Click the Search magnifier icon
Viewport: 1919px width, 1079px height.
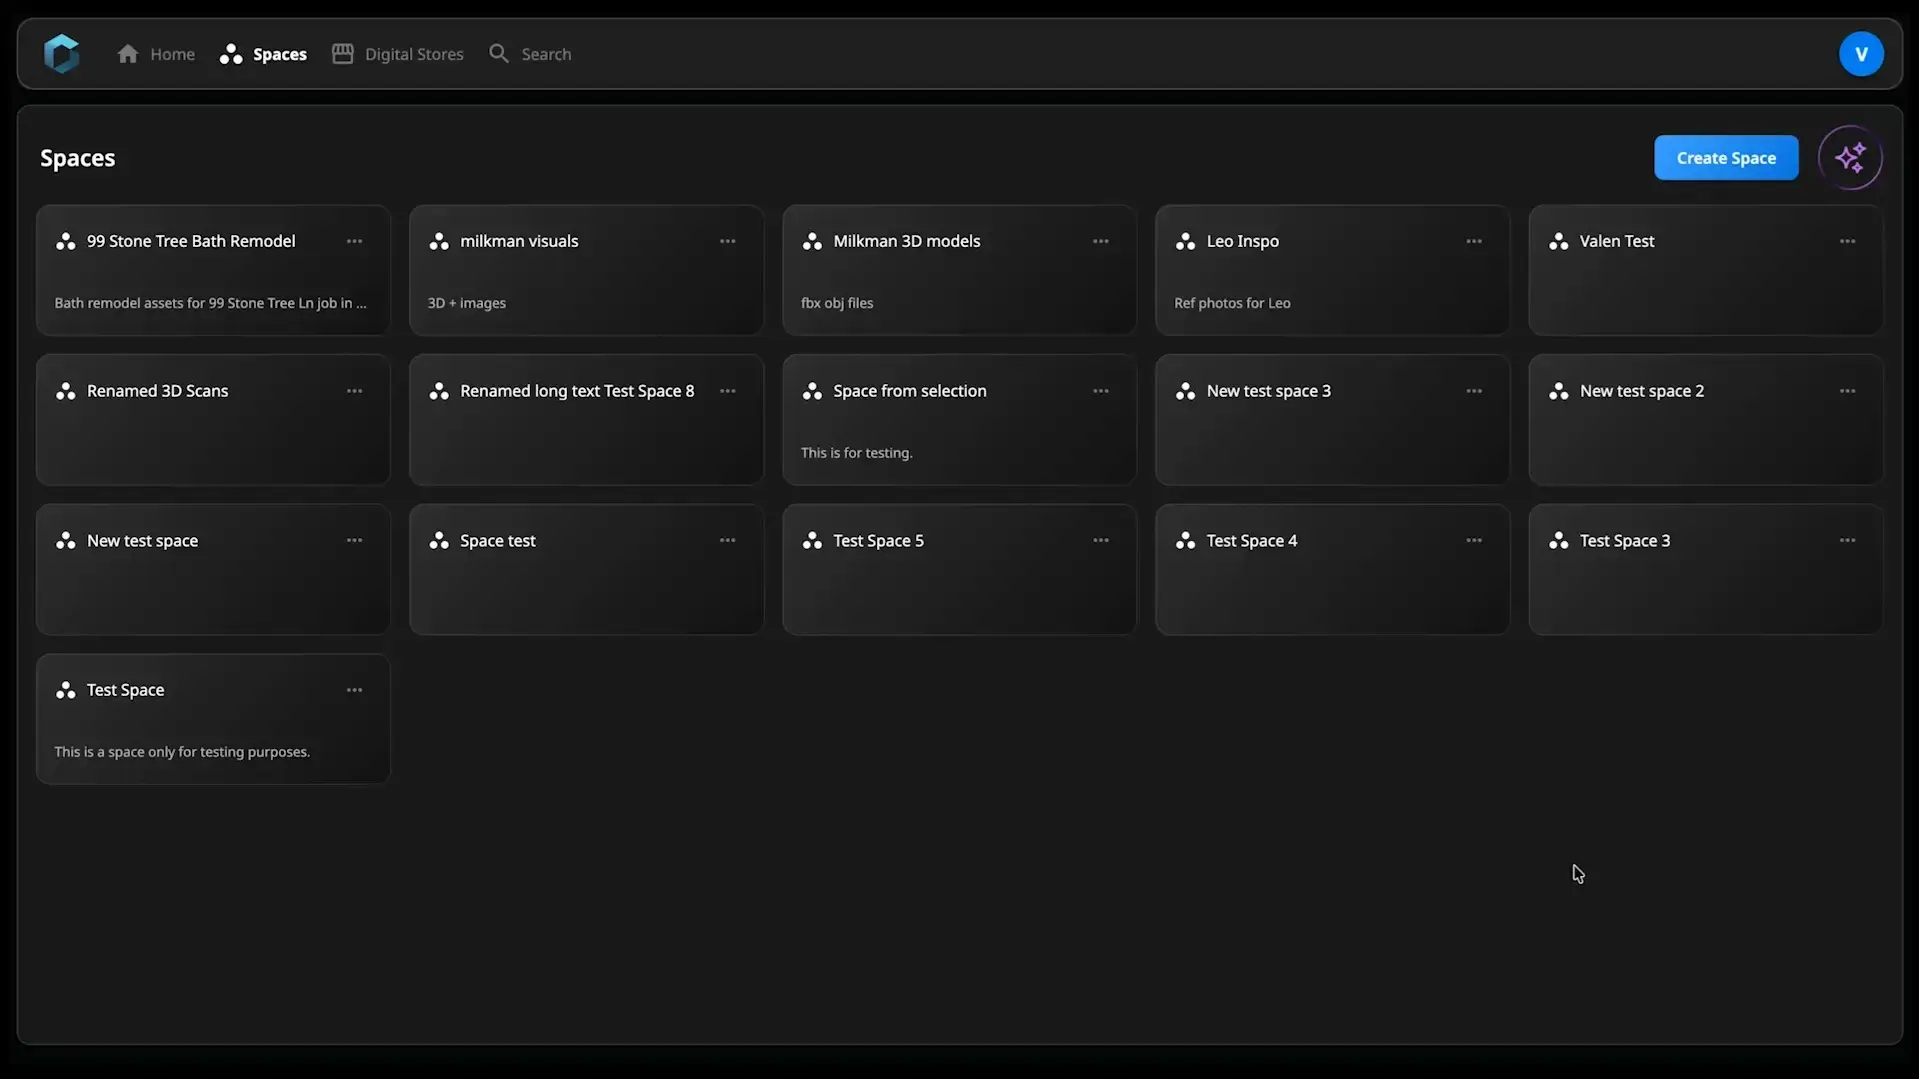[x=498, y=54]
